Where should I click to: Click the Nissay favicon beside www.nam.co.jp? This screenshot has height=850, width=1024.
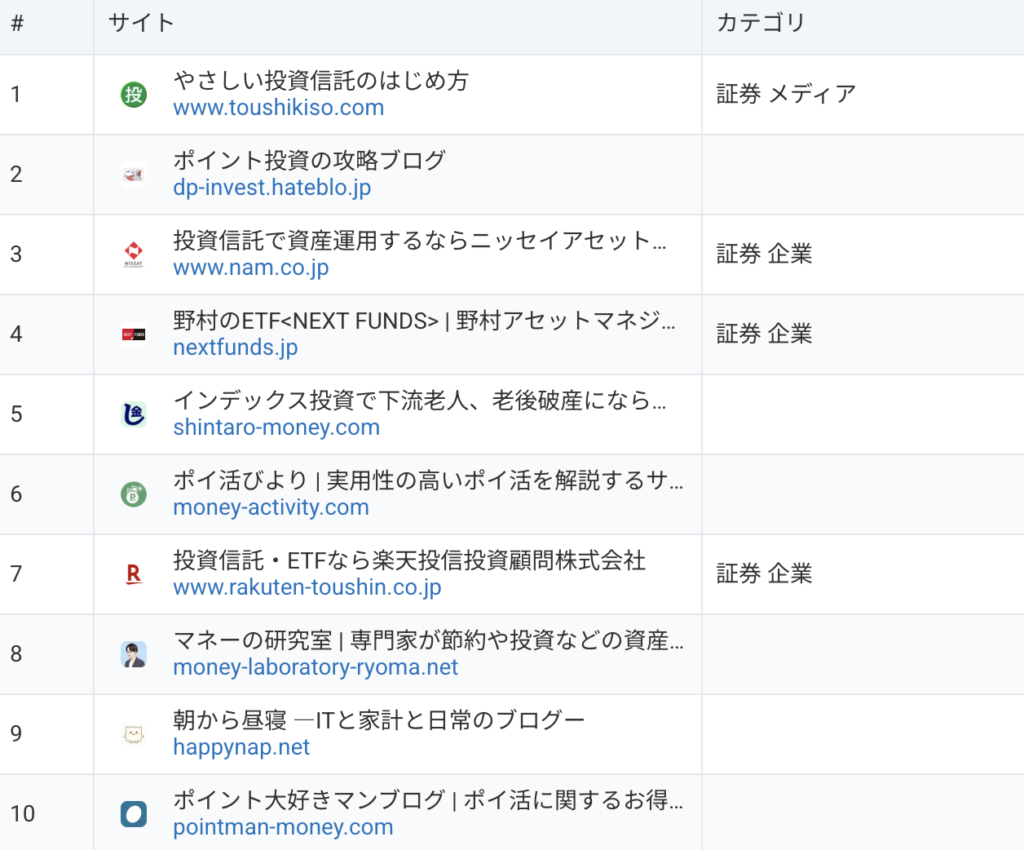click(x=133, y=254)
